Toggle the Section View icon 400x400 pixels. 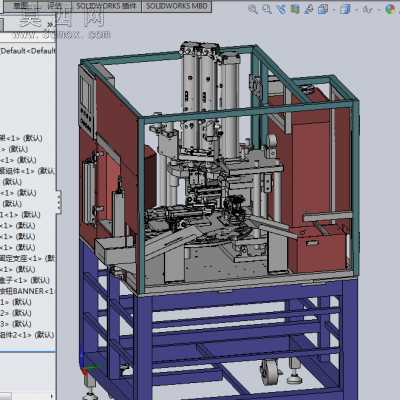pyautogui.click(x=295, y=9)
